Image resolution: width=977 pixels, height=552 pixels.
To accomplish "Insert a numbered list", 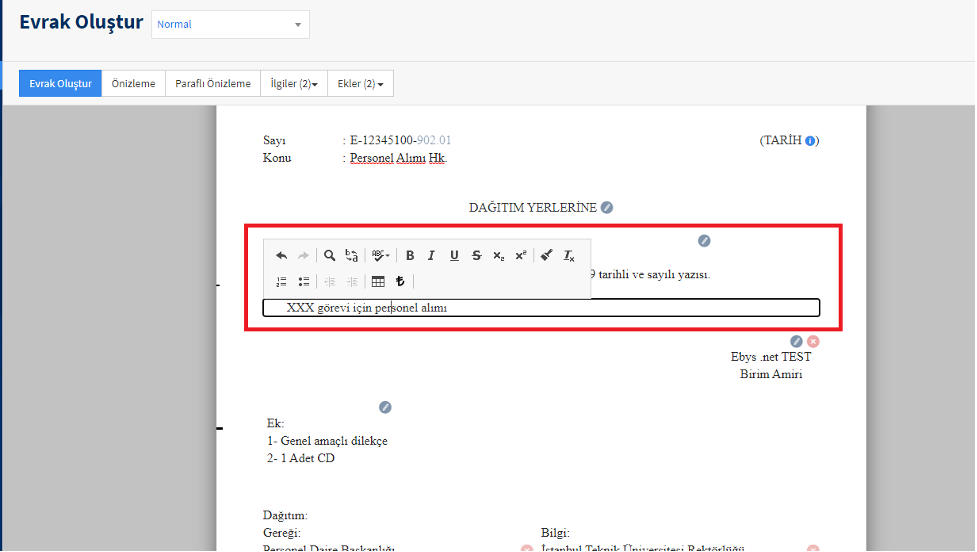I will [x=282, y=282].
